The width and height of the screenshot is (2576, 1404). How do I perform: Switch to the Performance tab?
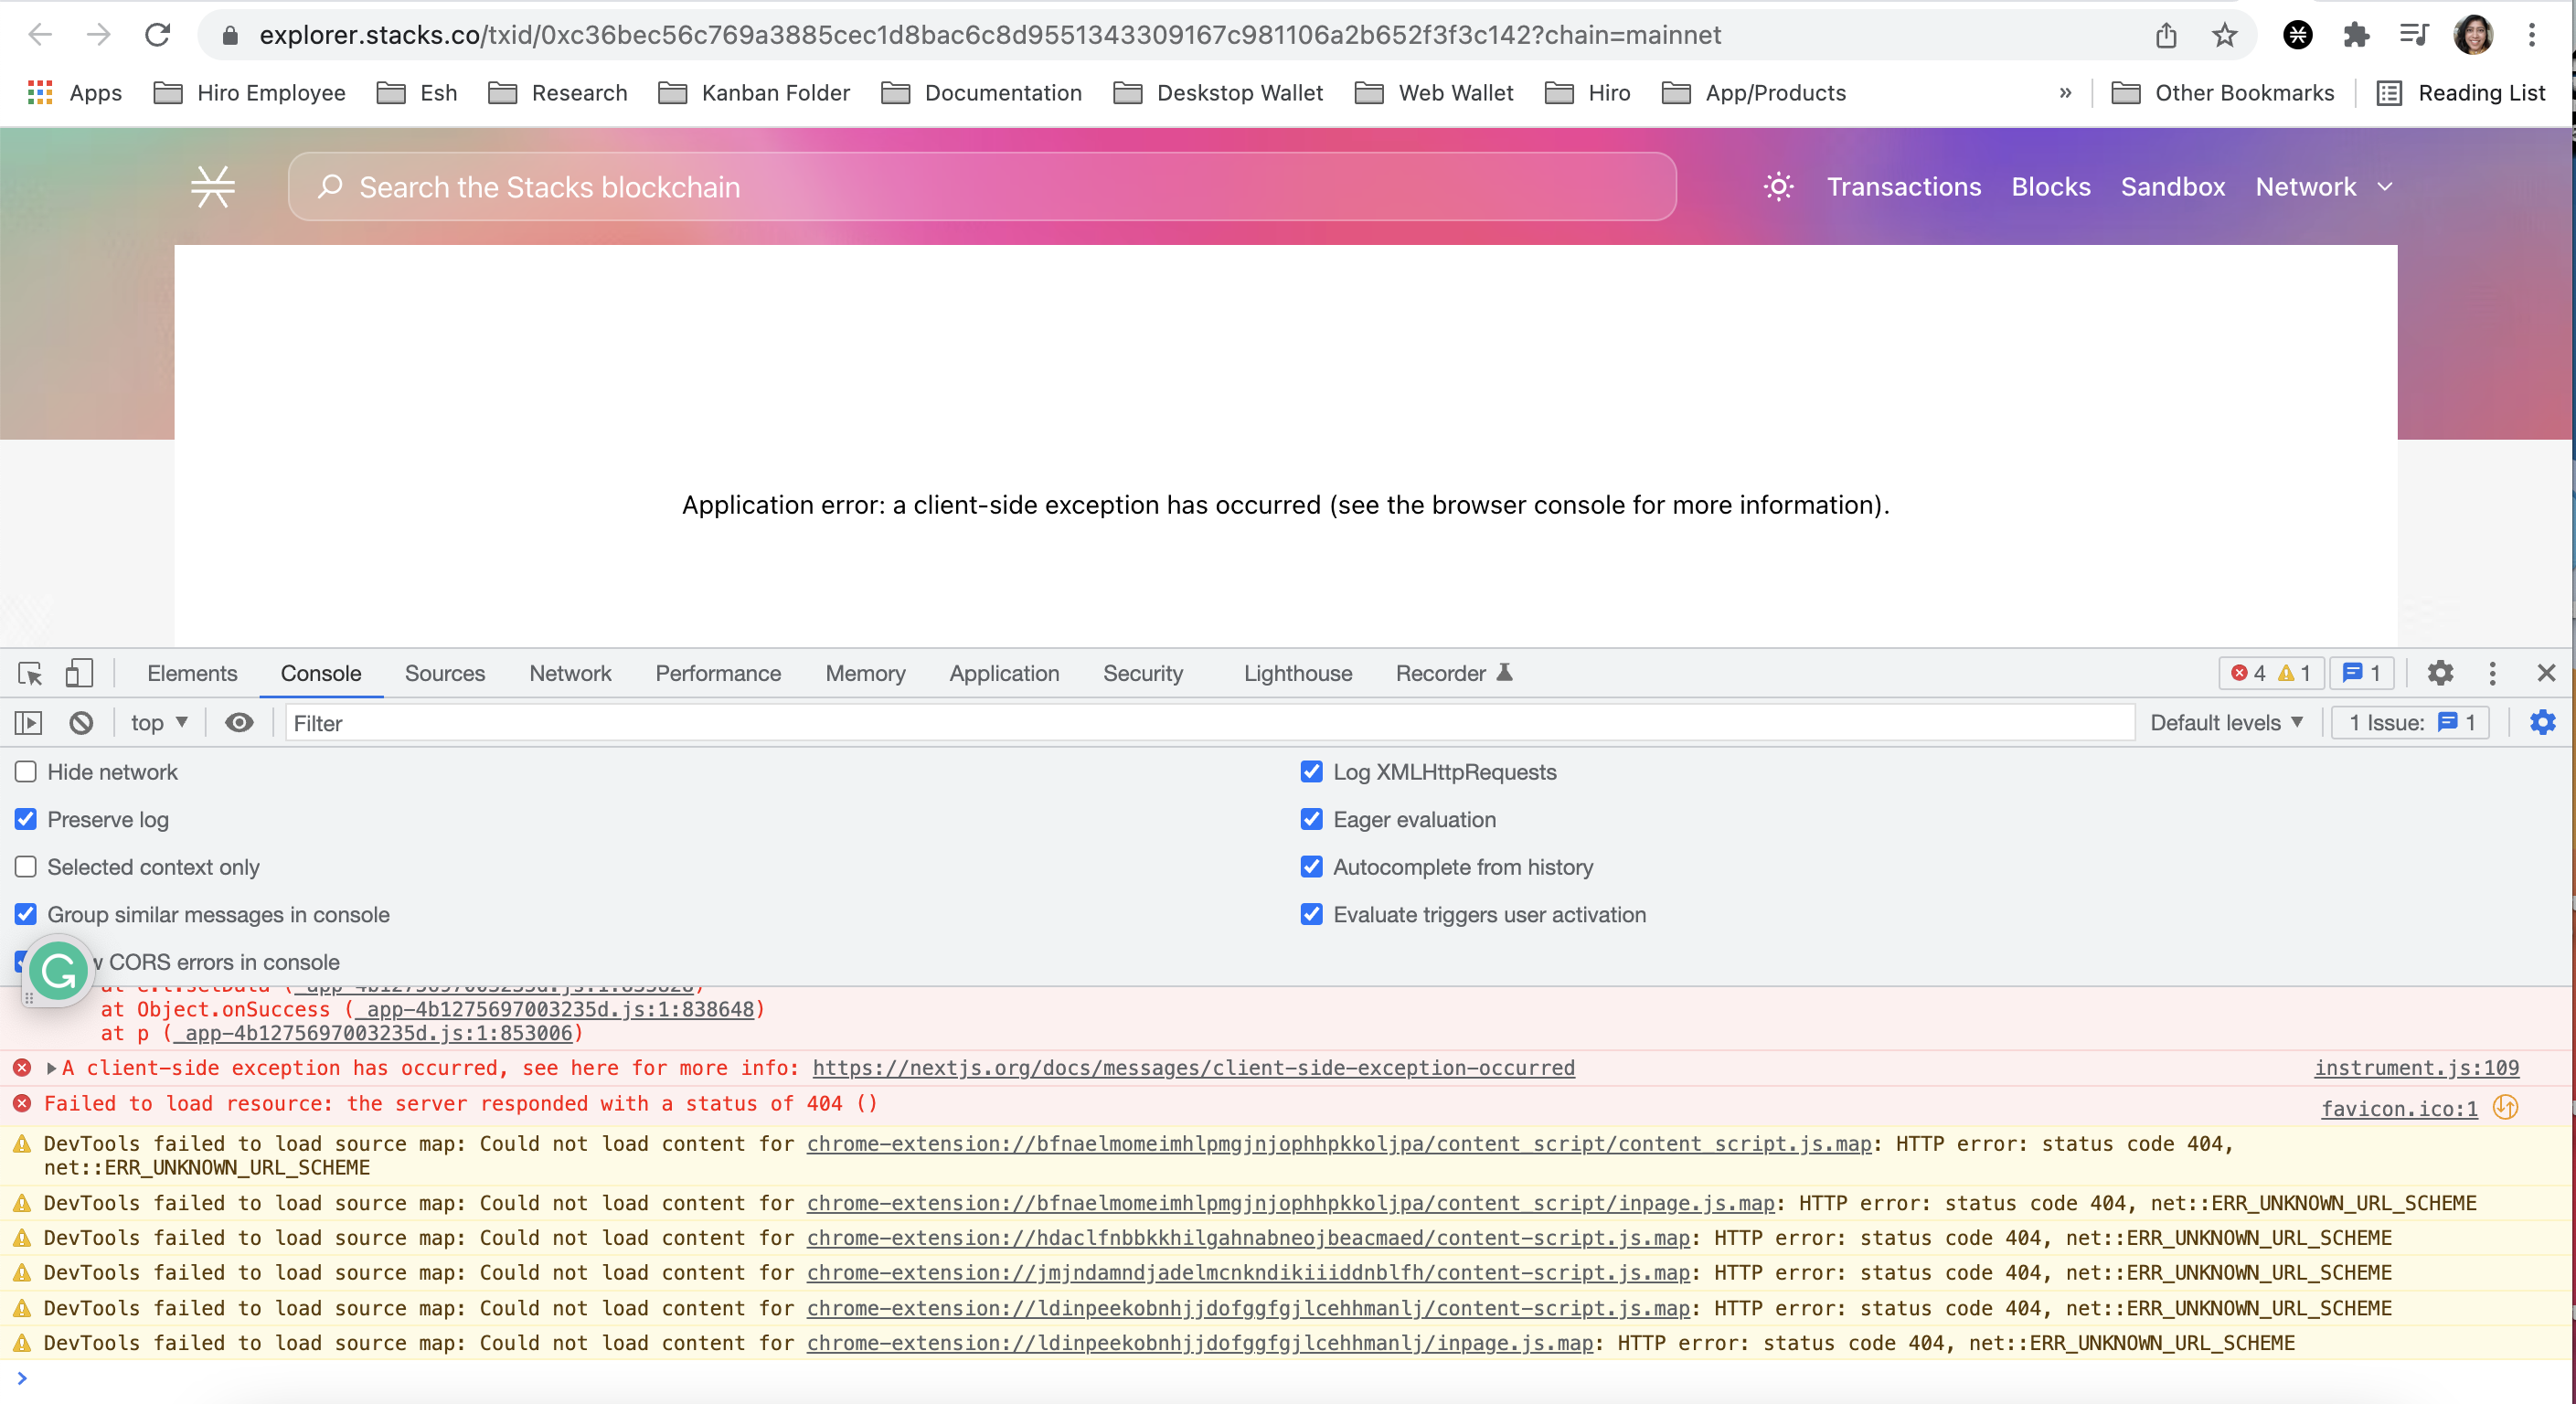718,673
